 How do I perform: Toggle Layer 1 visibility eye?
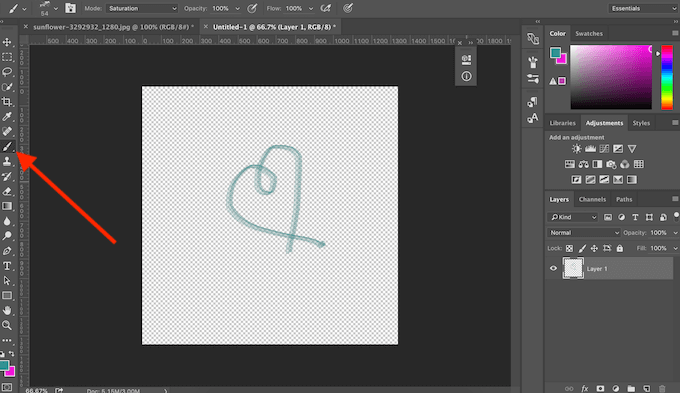(x=553, y=268)
